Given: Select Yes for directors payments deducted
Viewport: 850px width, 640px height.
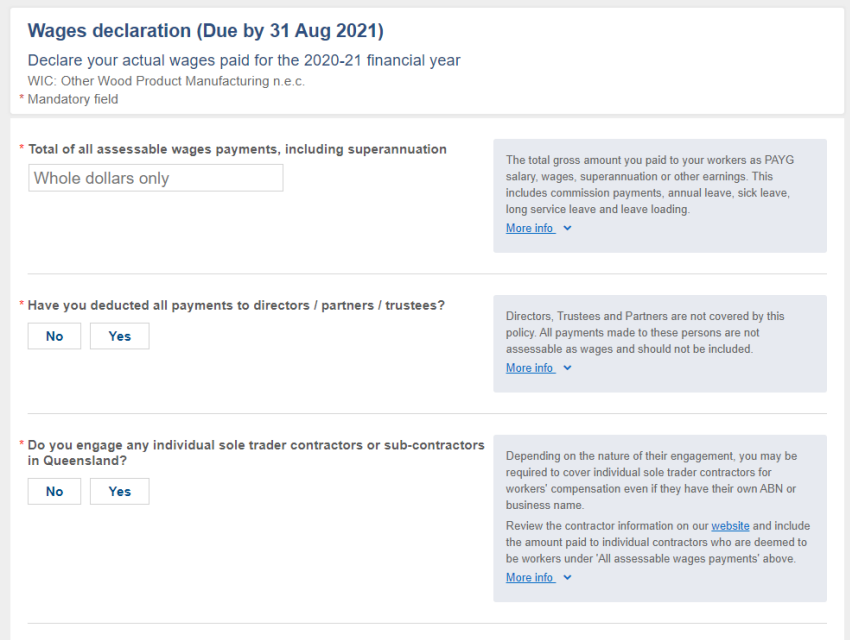Looking at the screenshot, I should [119, 336].
